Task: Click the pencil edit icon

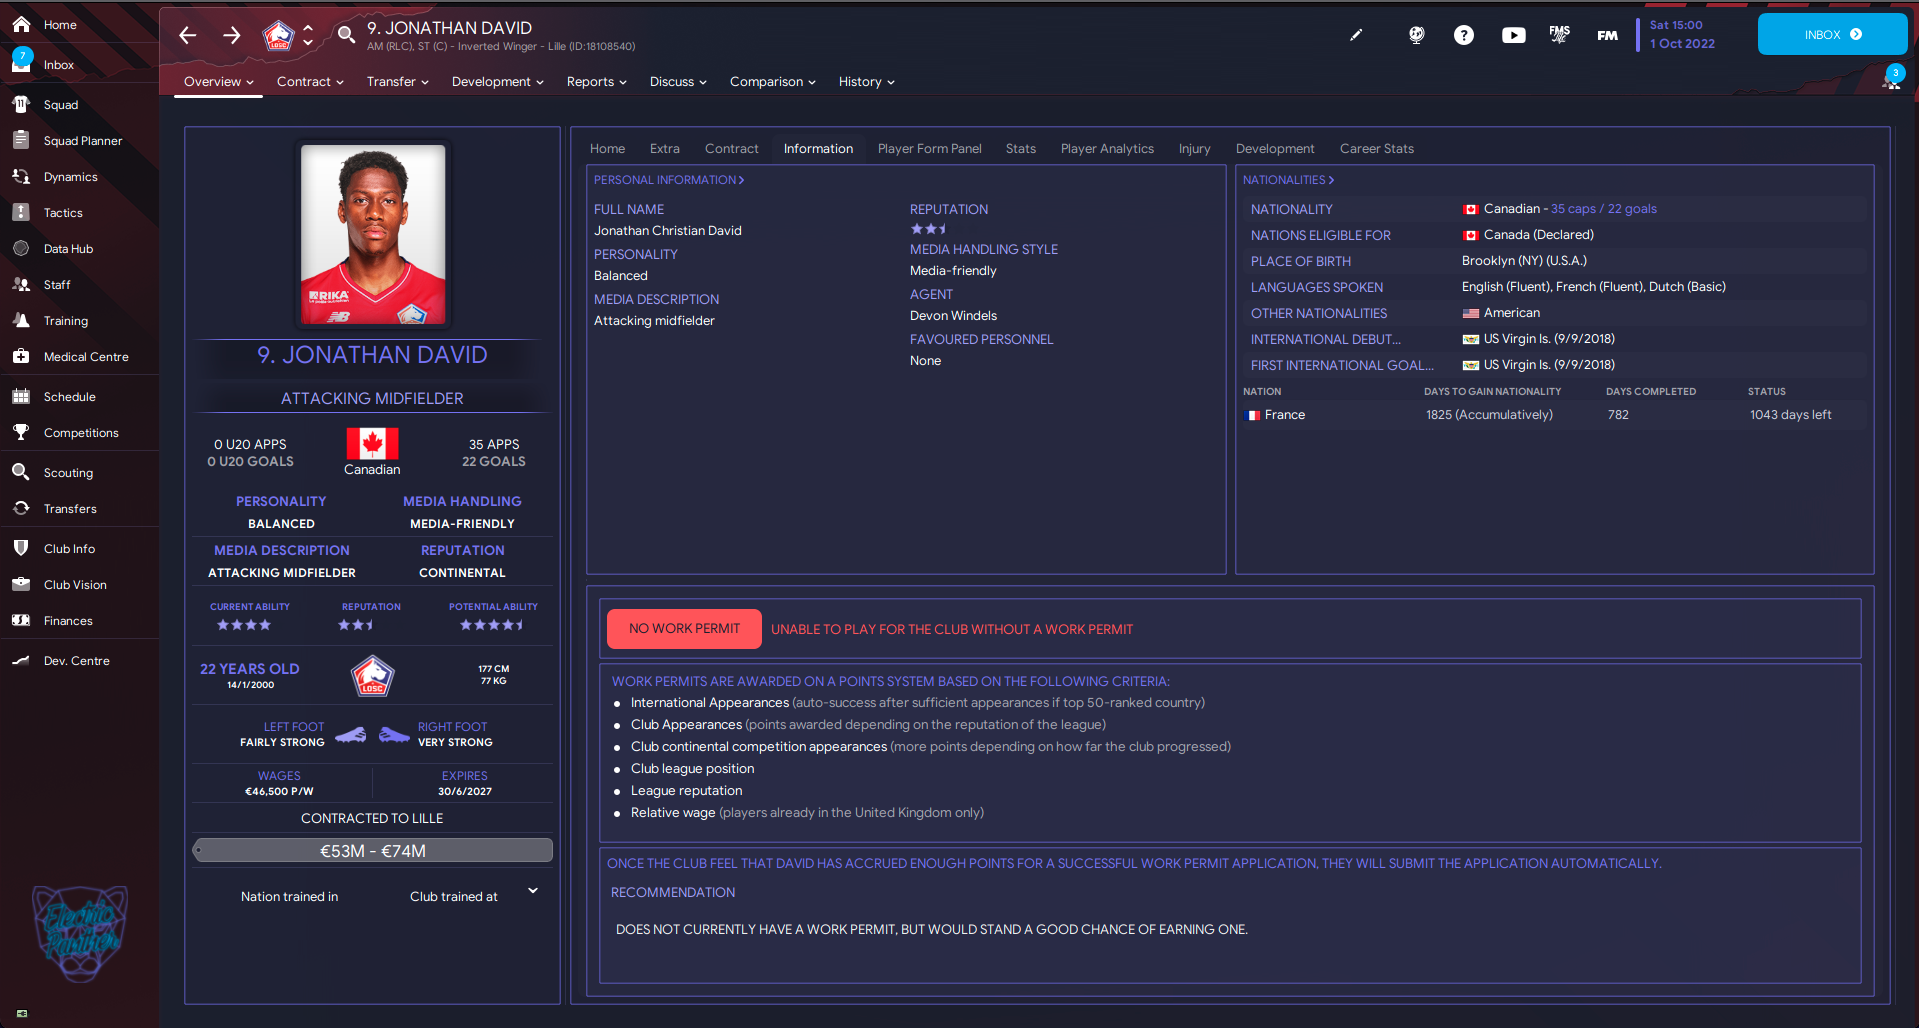Action: tap(1356, 35)
